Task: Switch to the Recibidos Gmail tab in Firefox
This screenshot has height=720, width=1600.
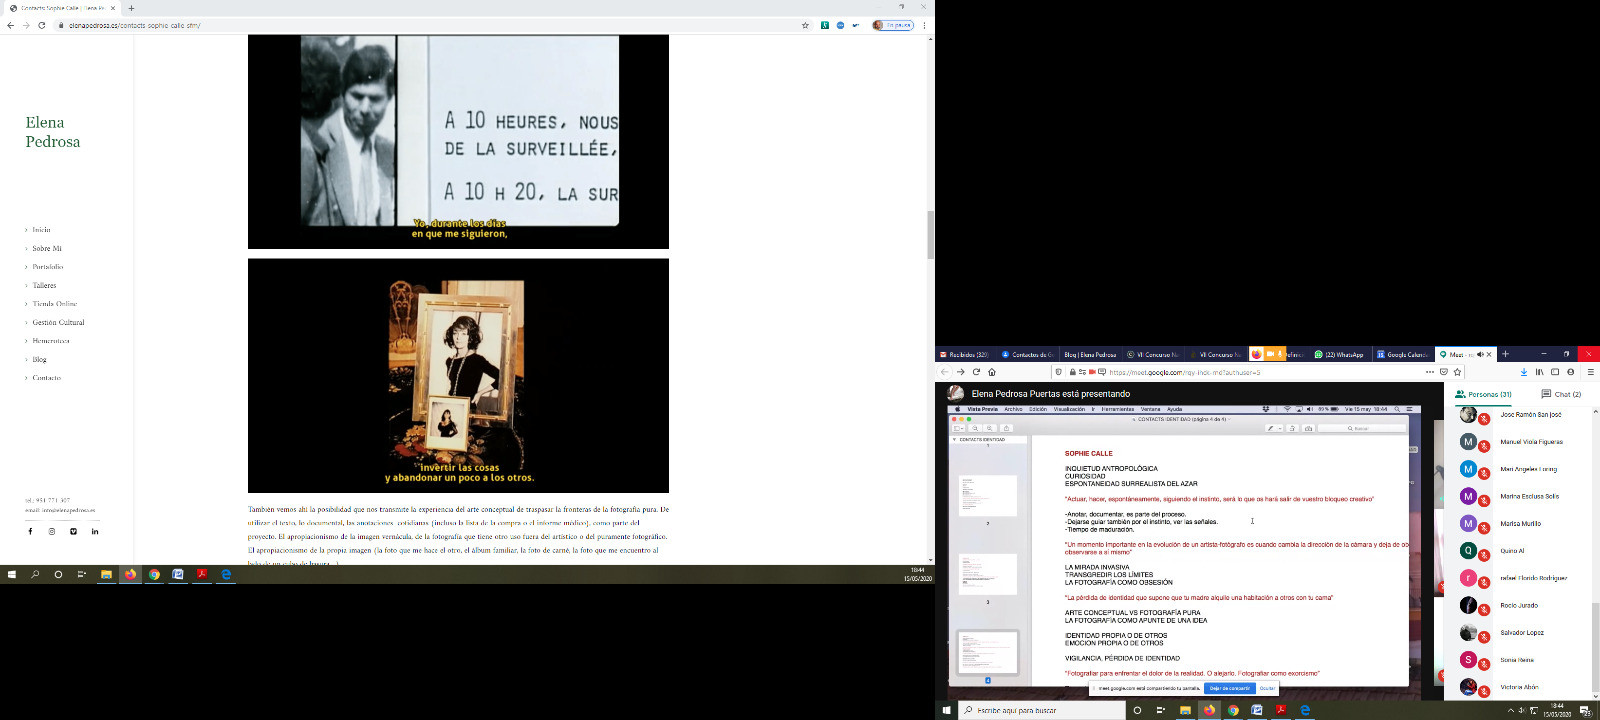Action: tap(965, 354)
